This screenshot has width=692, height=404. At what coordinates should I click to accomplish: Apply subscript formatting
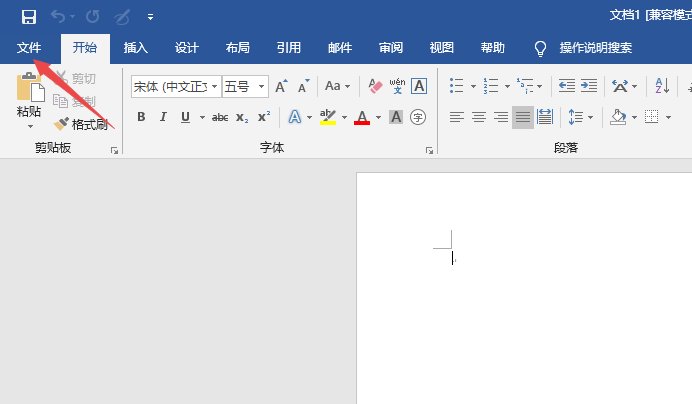[242, 117]
